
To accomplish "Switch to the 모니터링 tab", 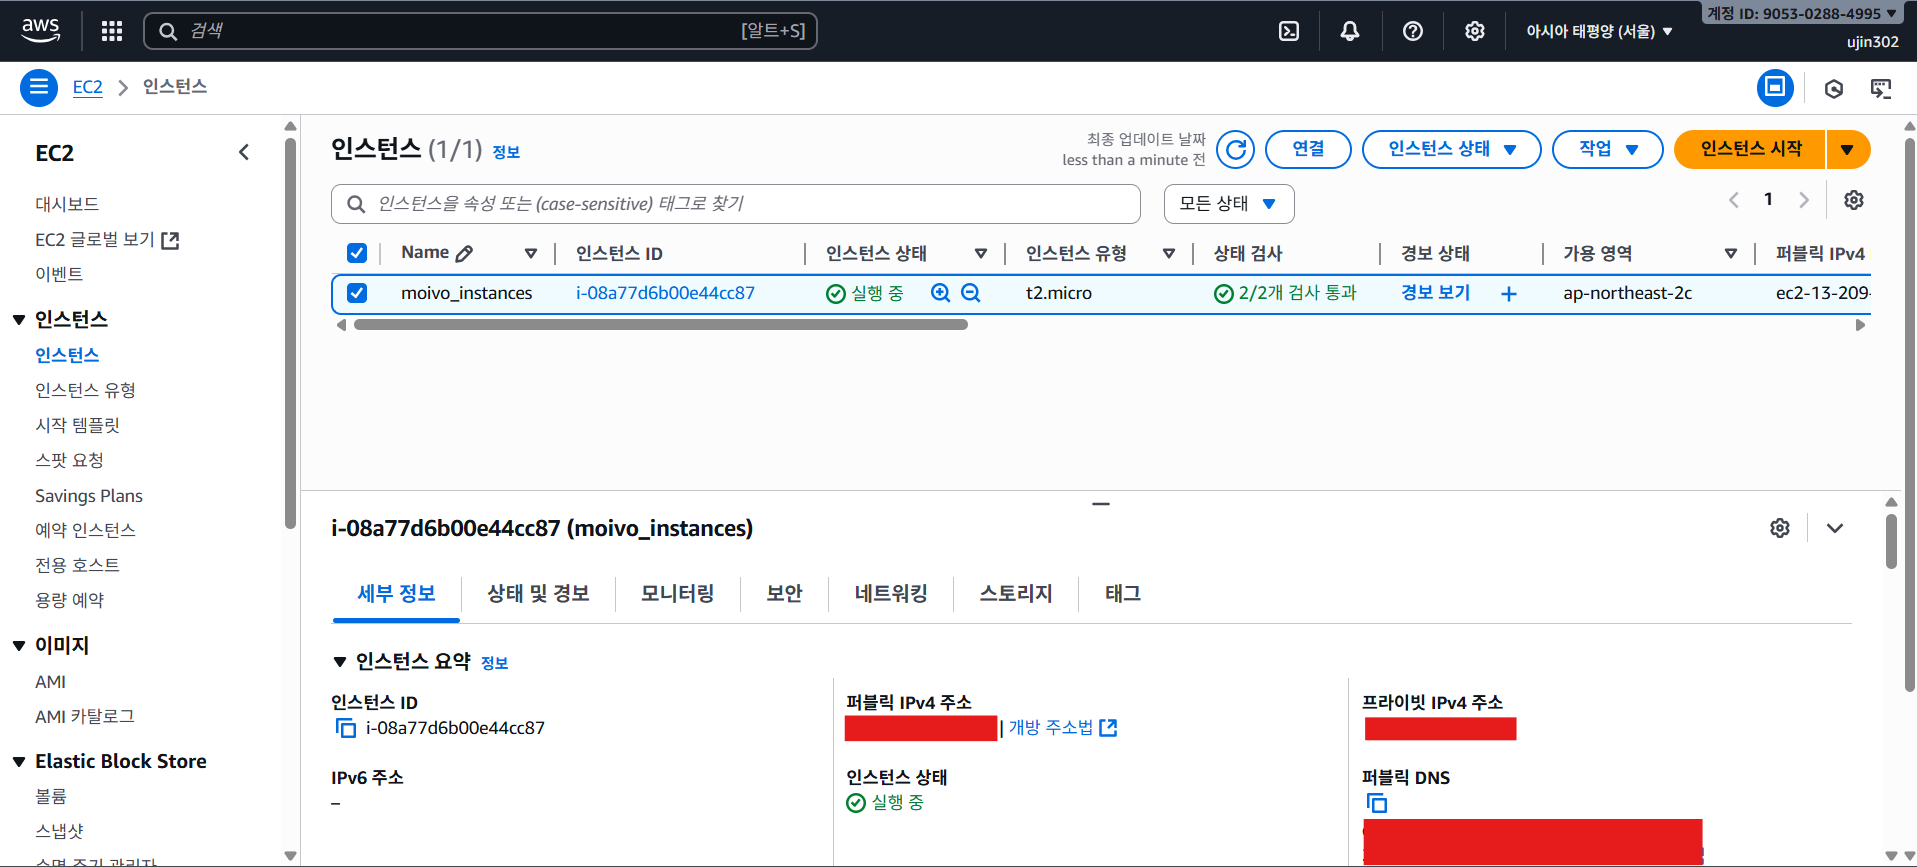I will (x=678, y=594).
